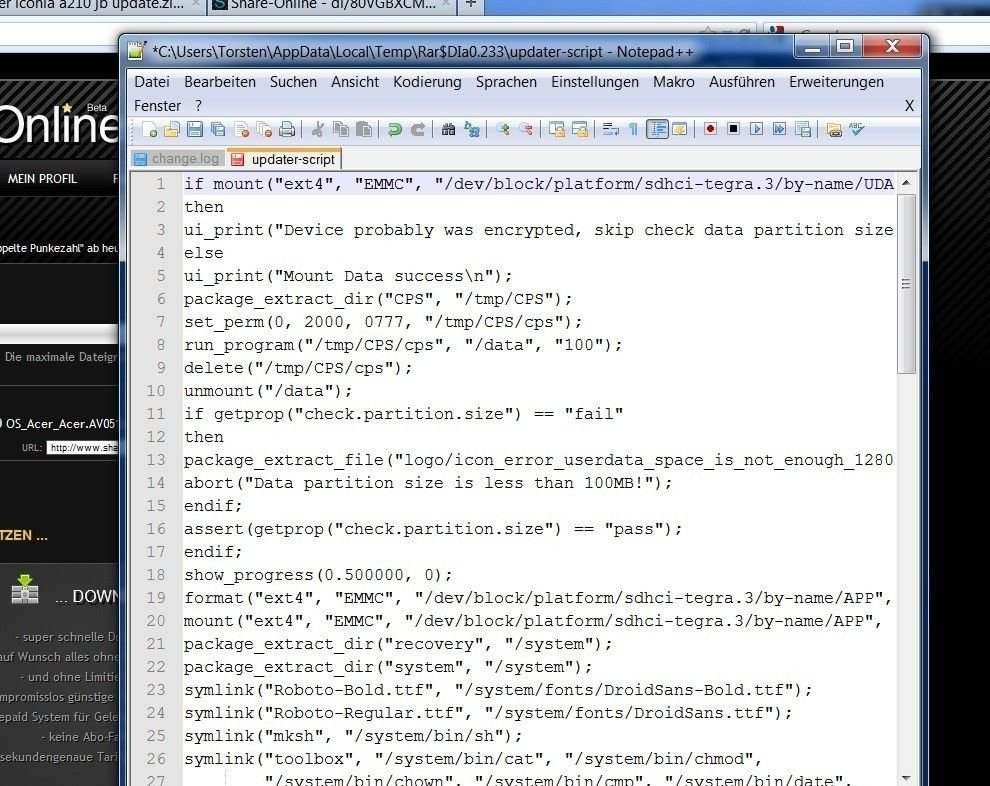990x786 pixels.
Task: Open the Suchen menu
Action: click(293, 82)
